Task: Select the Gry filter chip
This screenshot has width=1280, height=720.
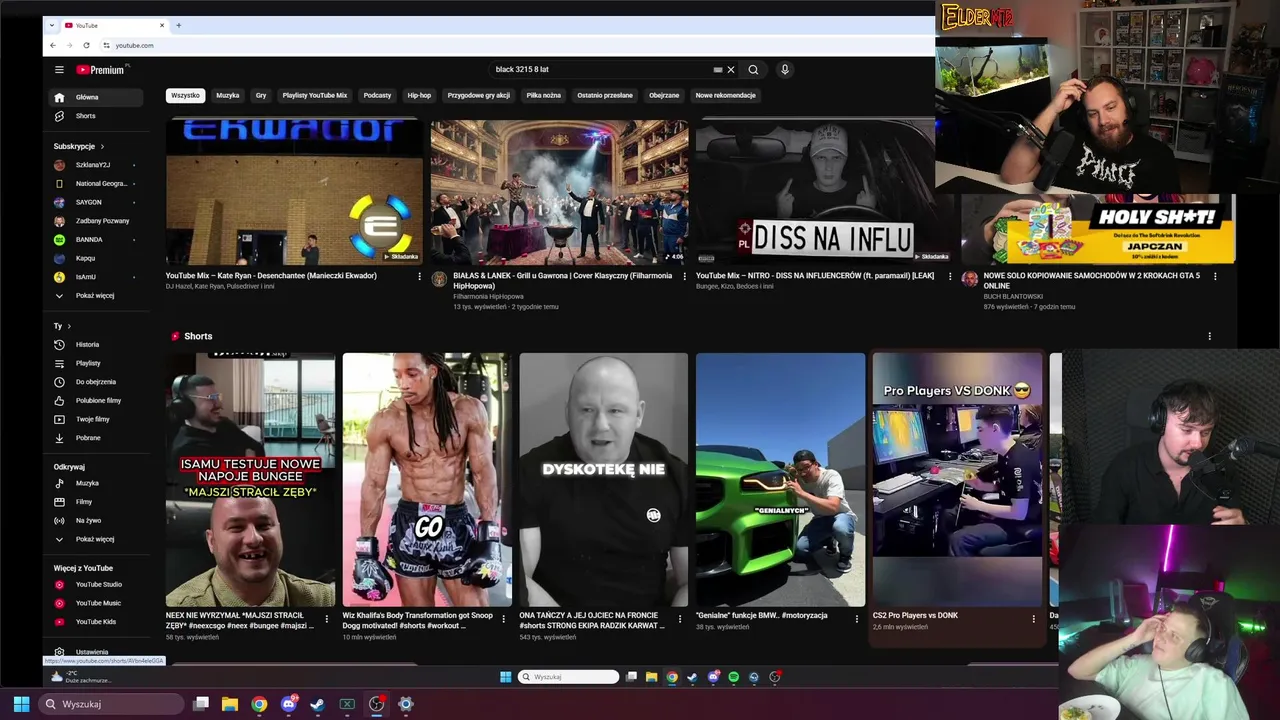Action: pyautogui.click(x=261, y=95)
